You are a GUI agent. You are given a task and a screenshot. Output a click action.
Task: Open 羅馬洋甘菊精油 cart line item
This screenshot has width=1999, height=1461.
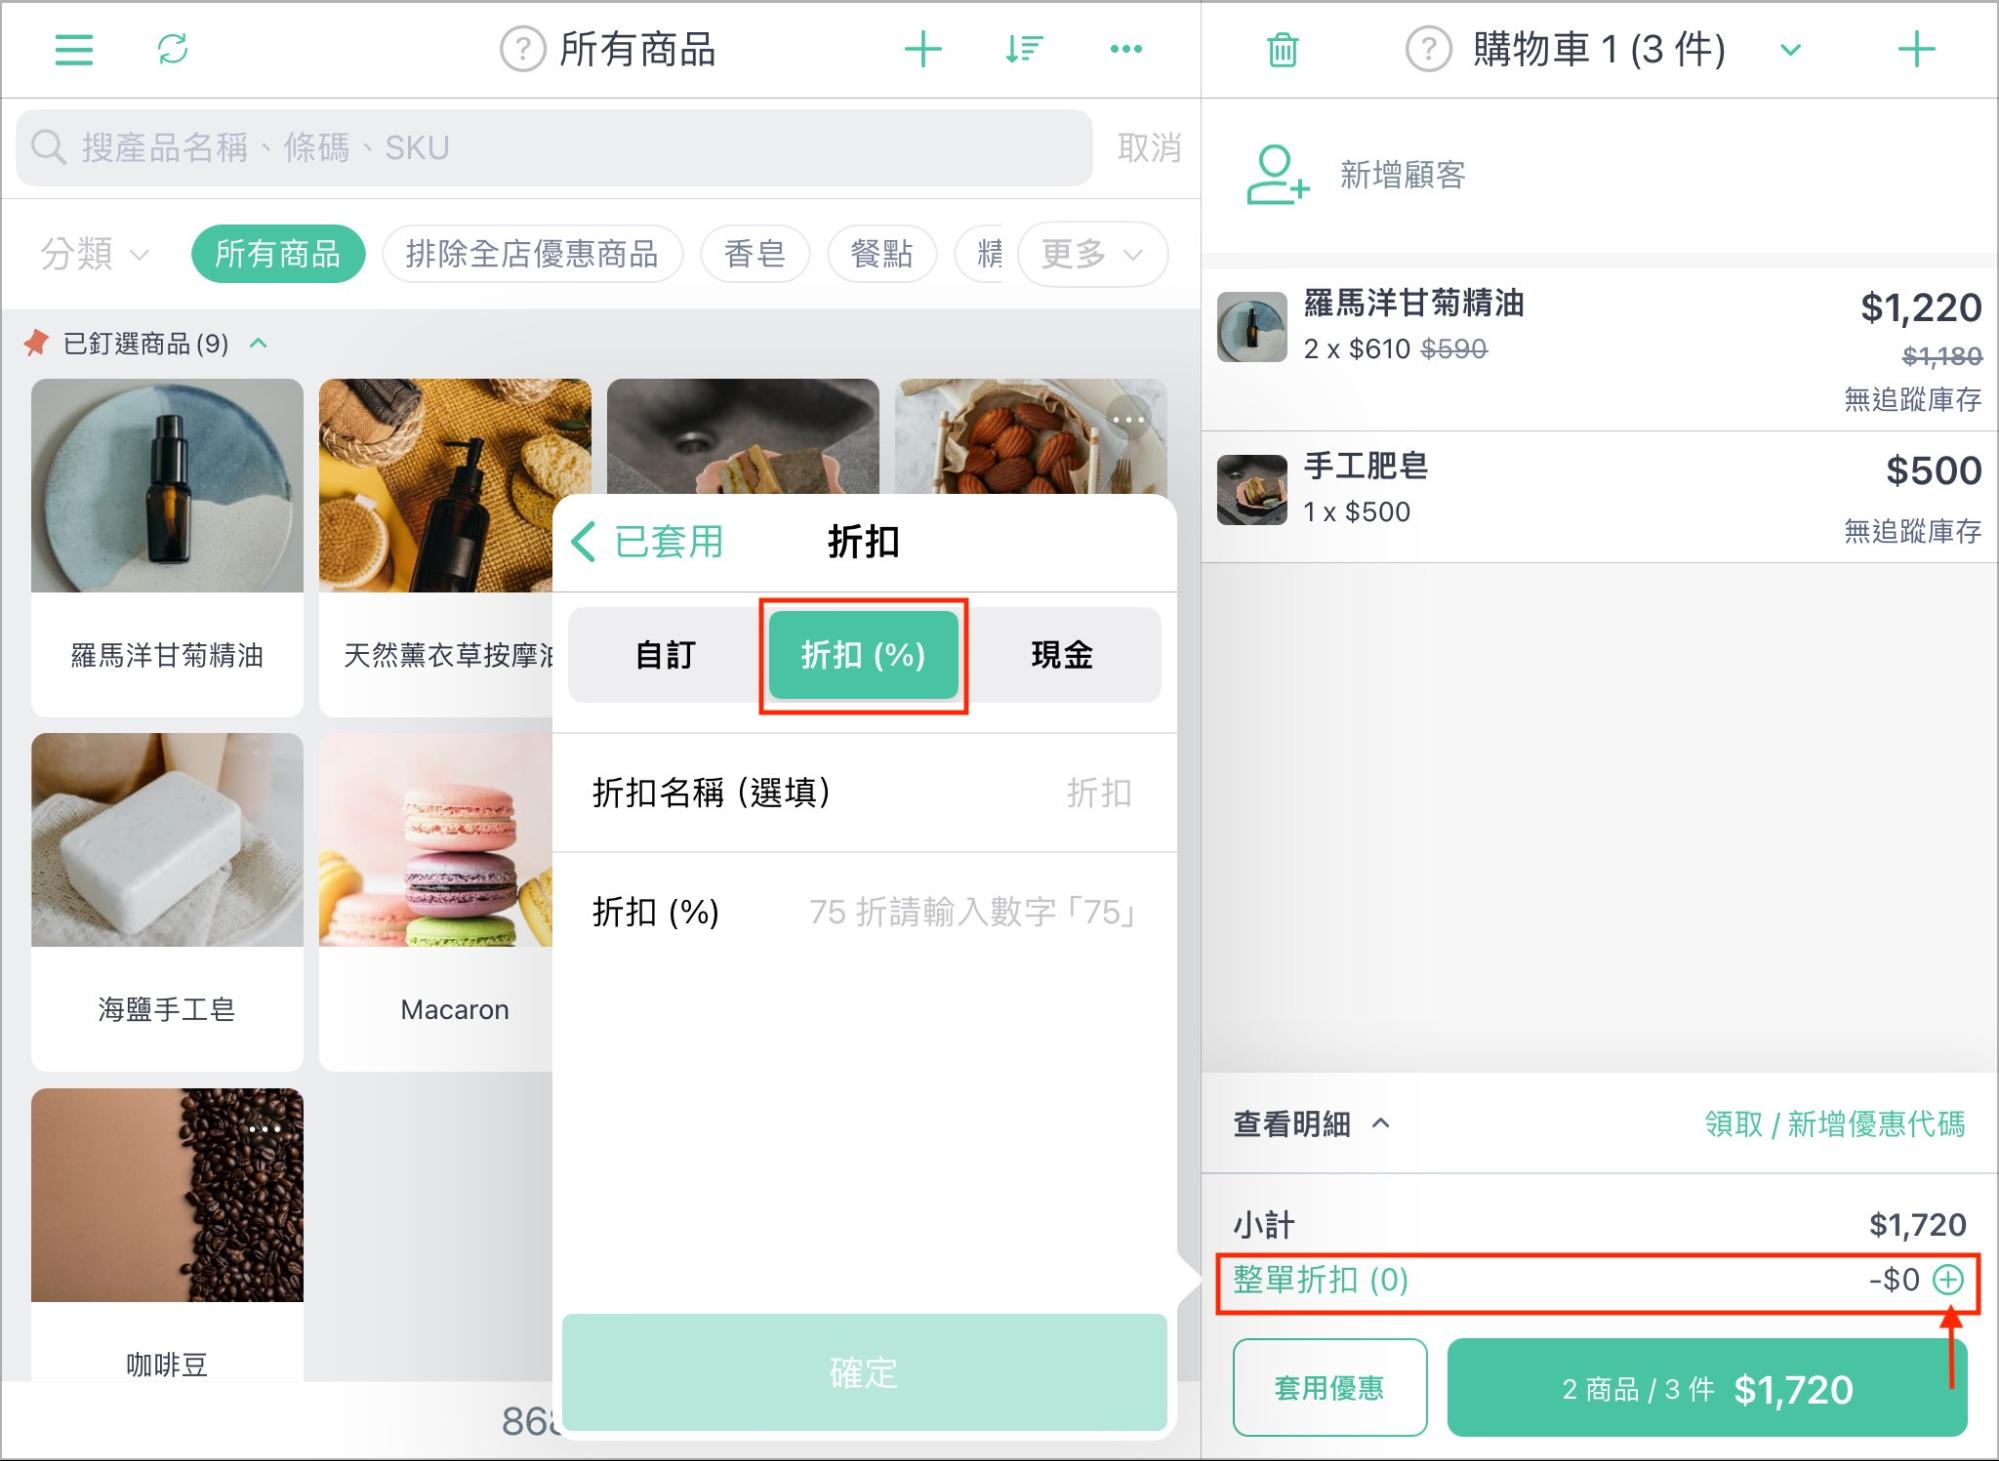click(x=1599, y=349)
